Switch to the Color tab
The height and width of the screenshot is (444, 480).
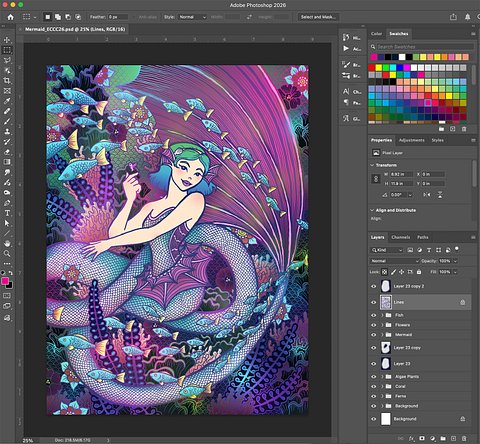pos(376,34)
